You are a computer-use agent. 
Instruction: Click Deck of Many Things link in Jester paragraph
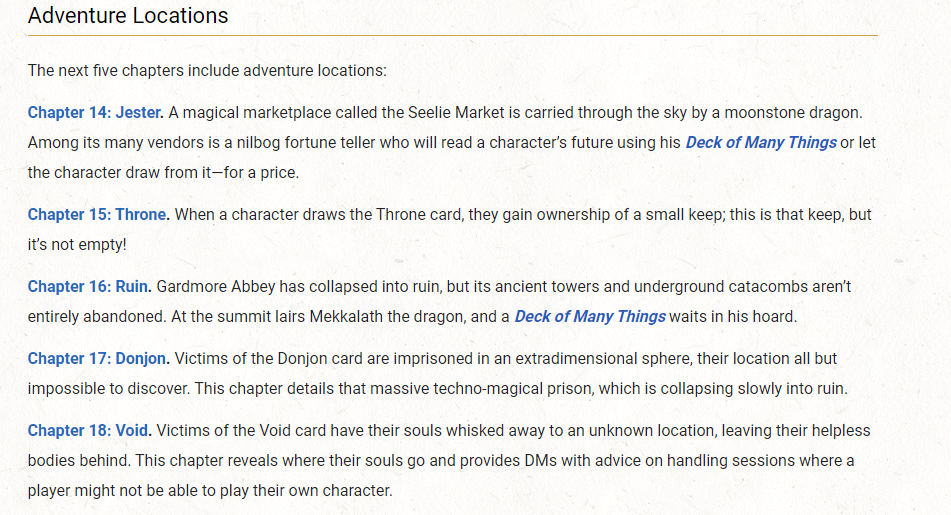click(x=760, y=142)
